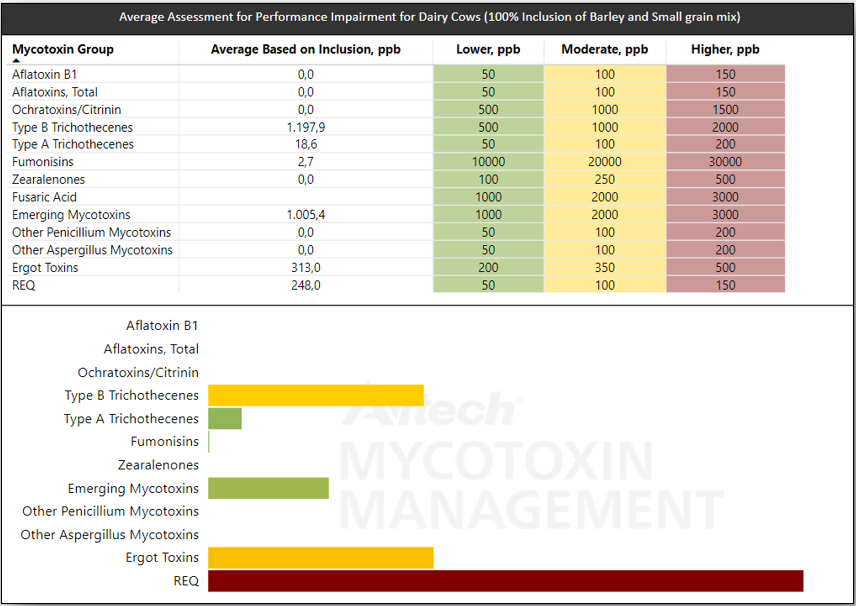Select the Aflatoxin B1 lower value 50

(x=488, y=74)
